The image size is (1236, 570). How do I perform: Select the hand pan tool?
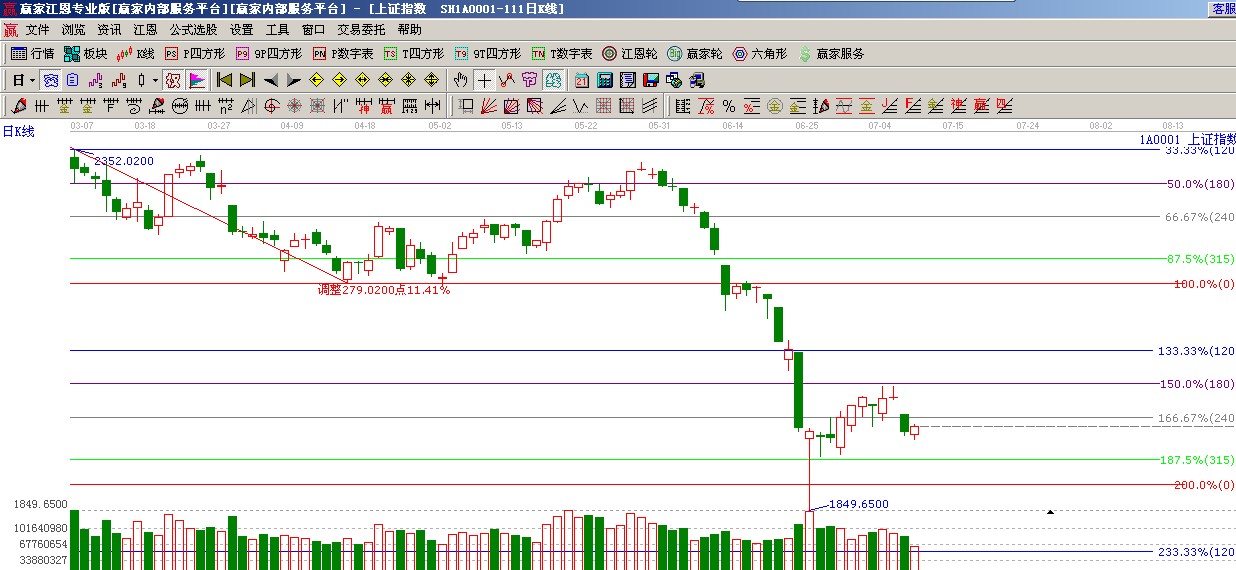pos(460,80)
